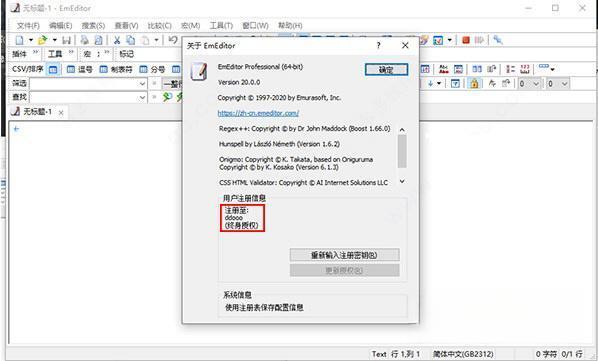Open dropdown arrow next to Open folder icon
Viewport: 598px width, 361px height.
(55, 40)
